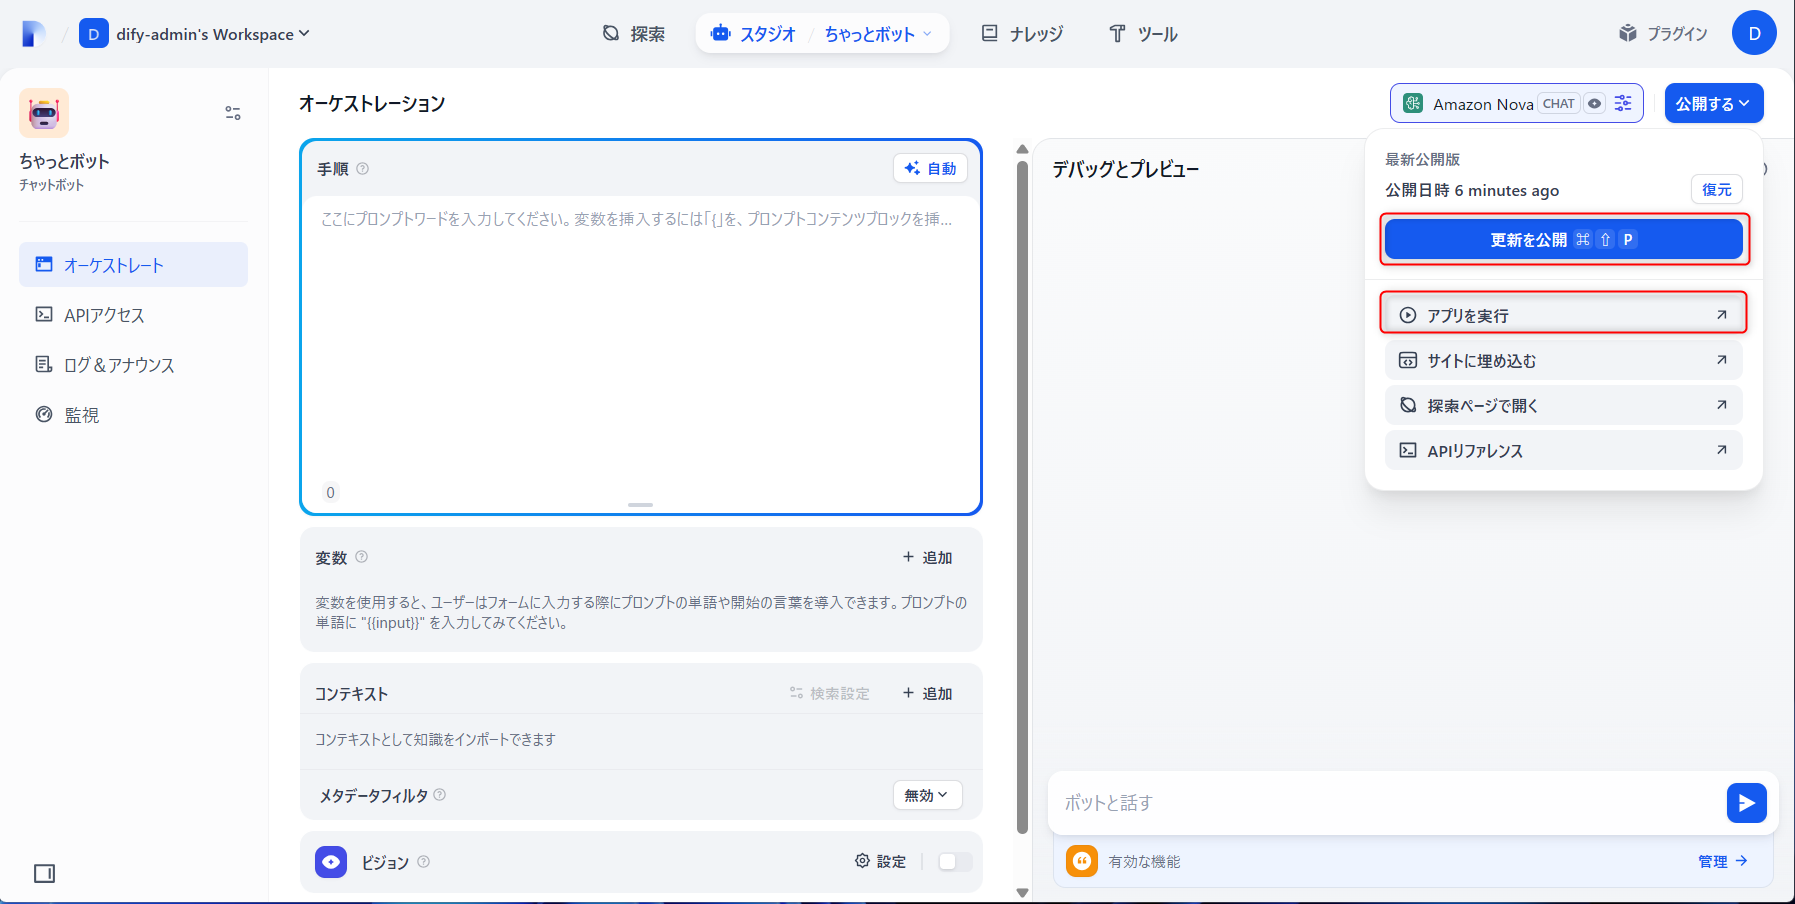Open 監視 monitoring in the sidebar
The width and height of the screenshot is (1795, 904).
click(133, 415)
